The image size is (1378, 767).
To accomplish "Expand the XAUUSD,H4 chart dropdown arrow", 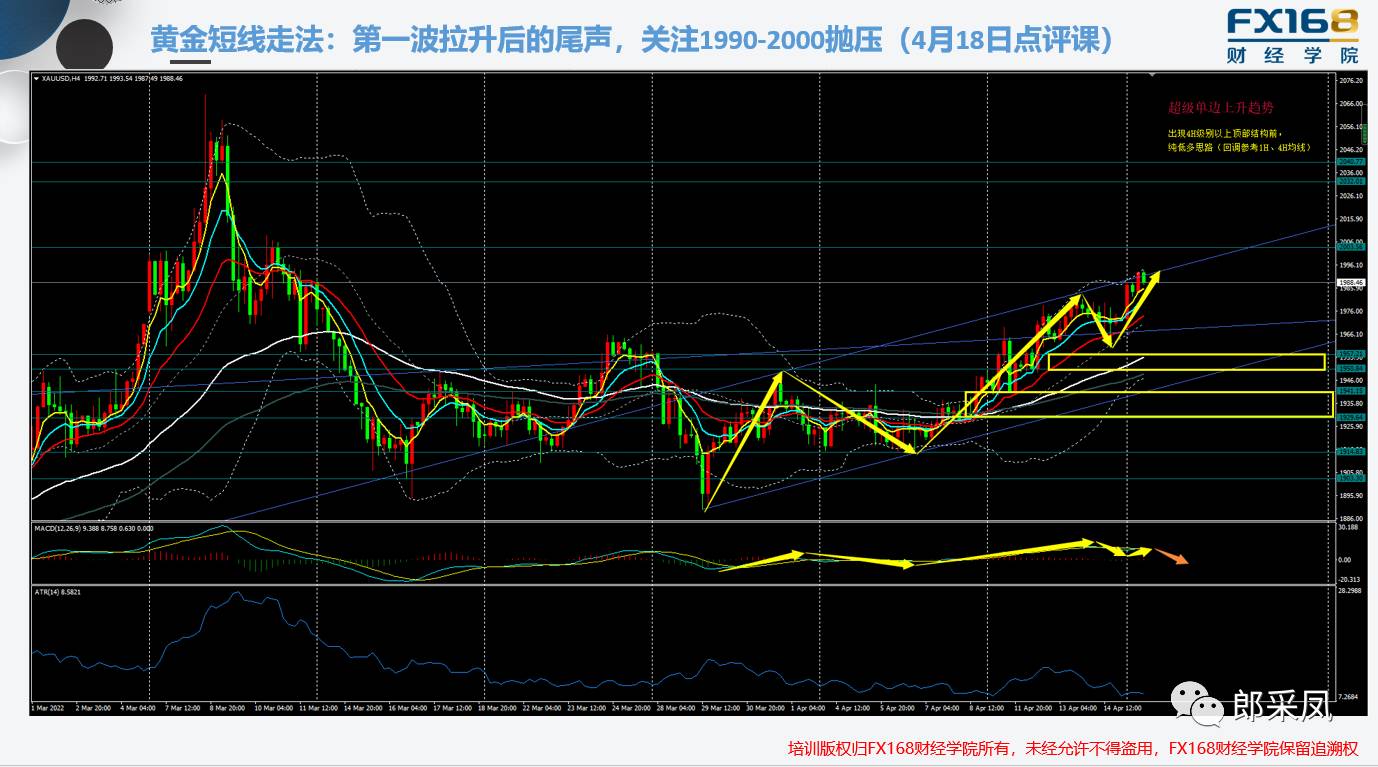I will [x=37, y=78].
